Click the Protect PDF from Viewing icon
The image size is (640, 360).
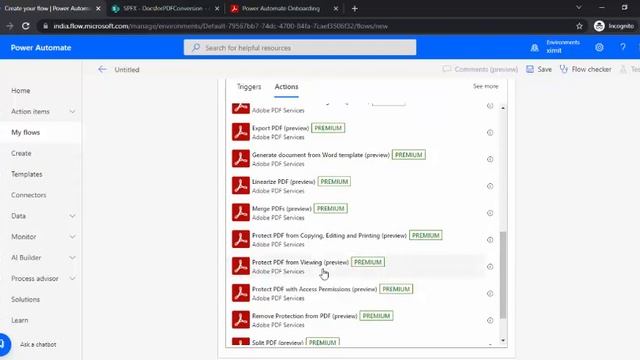click(x=241, y=266)
